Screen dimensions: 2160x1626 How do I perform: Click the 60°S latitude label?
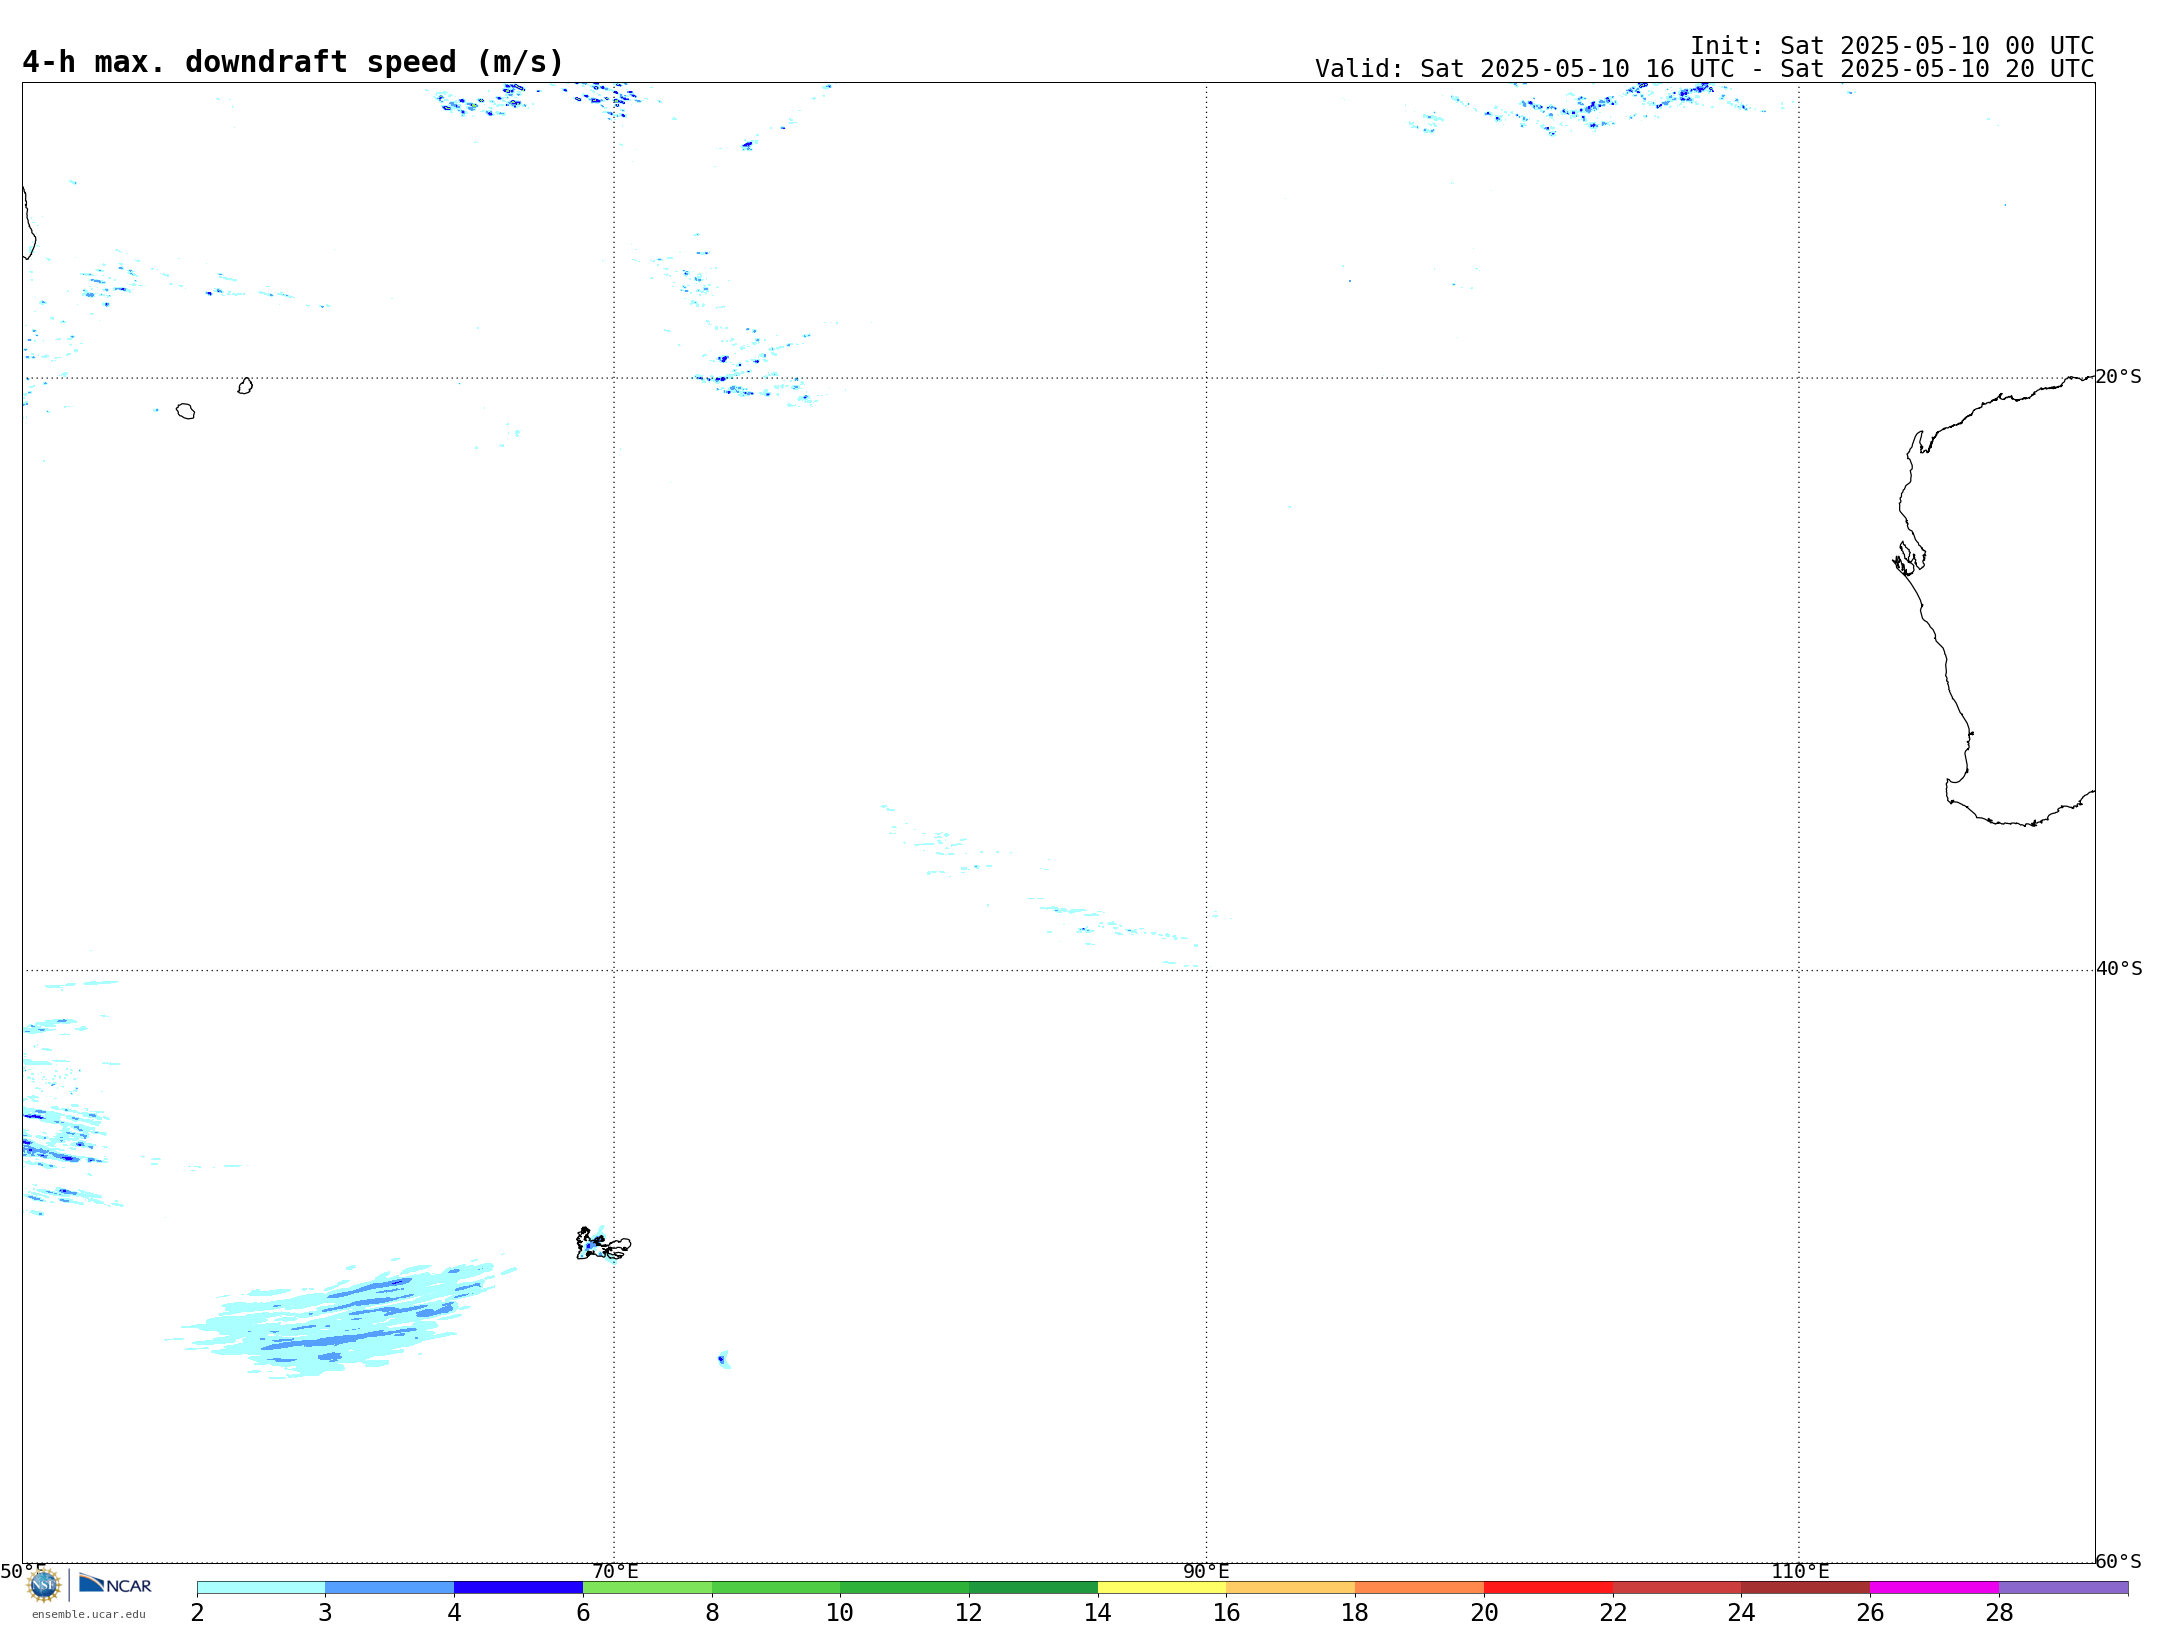point(2119,1561)
